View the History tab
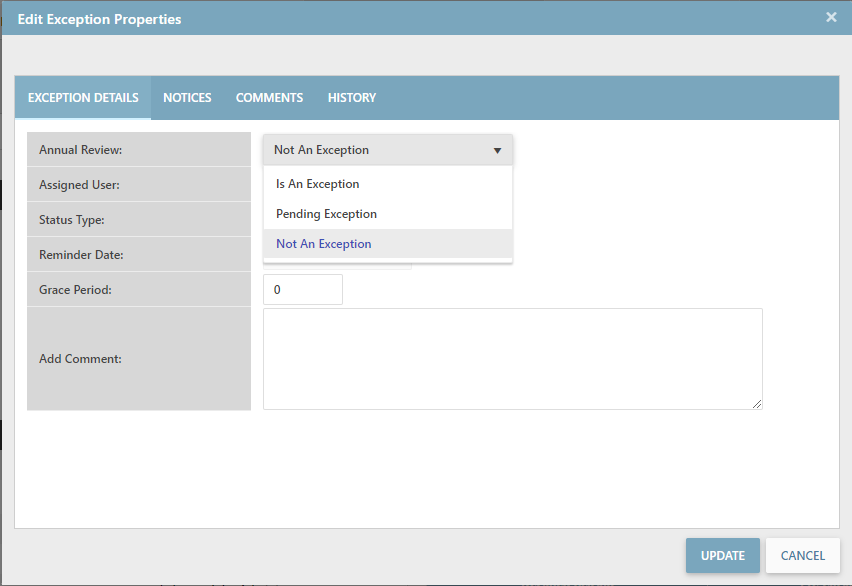The height and width of the screenshot is (586, 852). pos(352,98)
